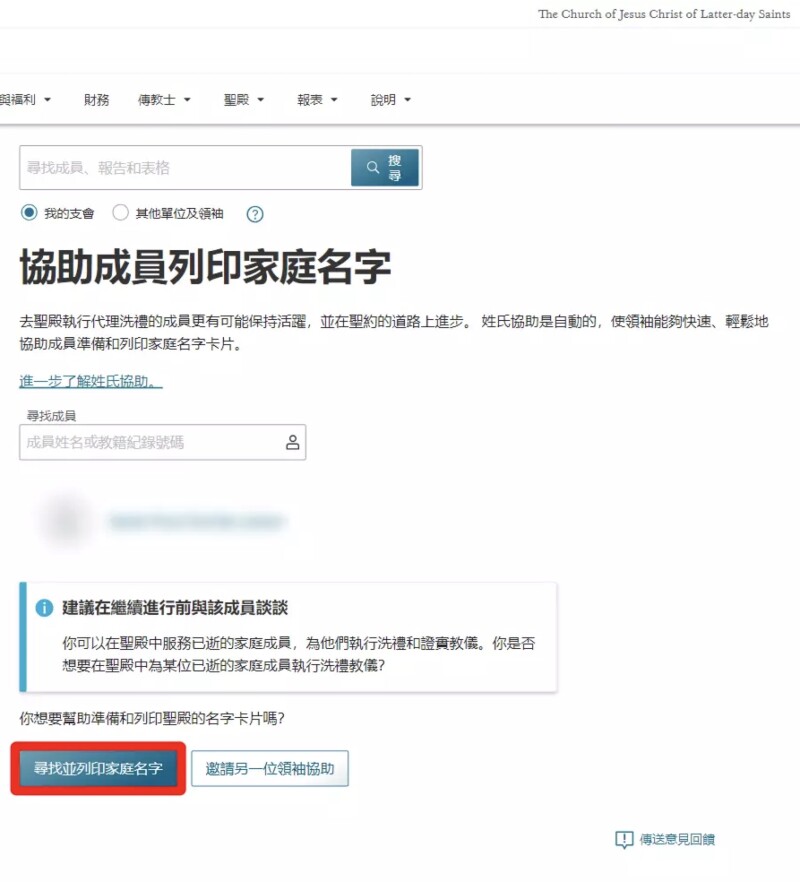Click the 邀請另一位領袖協助 button
The height and width of the screenshot is (882, 800).
270,768
